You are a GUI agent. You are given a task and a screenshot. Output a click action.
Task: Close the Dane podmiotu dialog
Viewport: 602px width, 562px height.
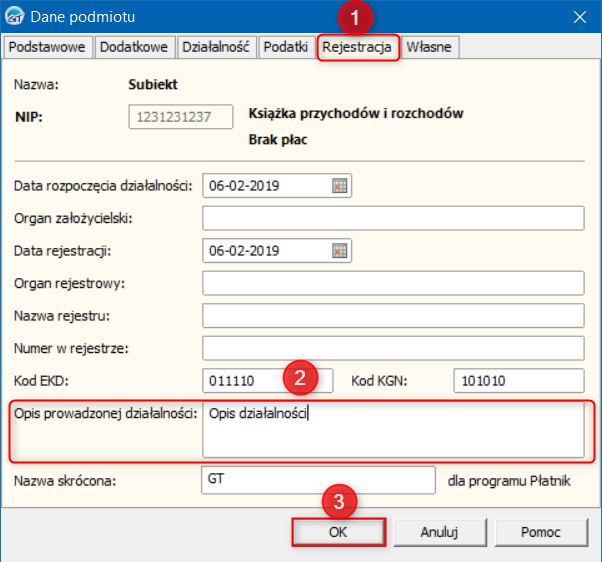tap(579, 17)
